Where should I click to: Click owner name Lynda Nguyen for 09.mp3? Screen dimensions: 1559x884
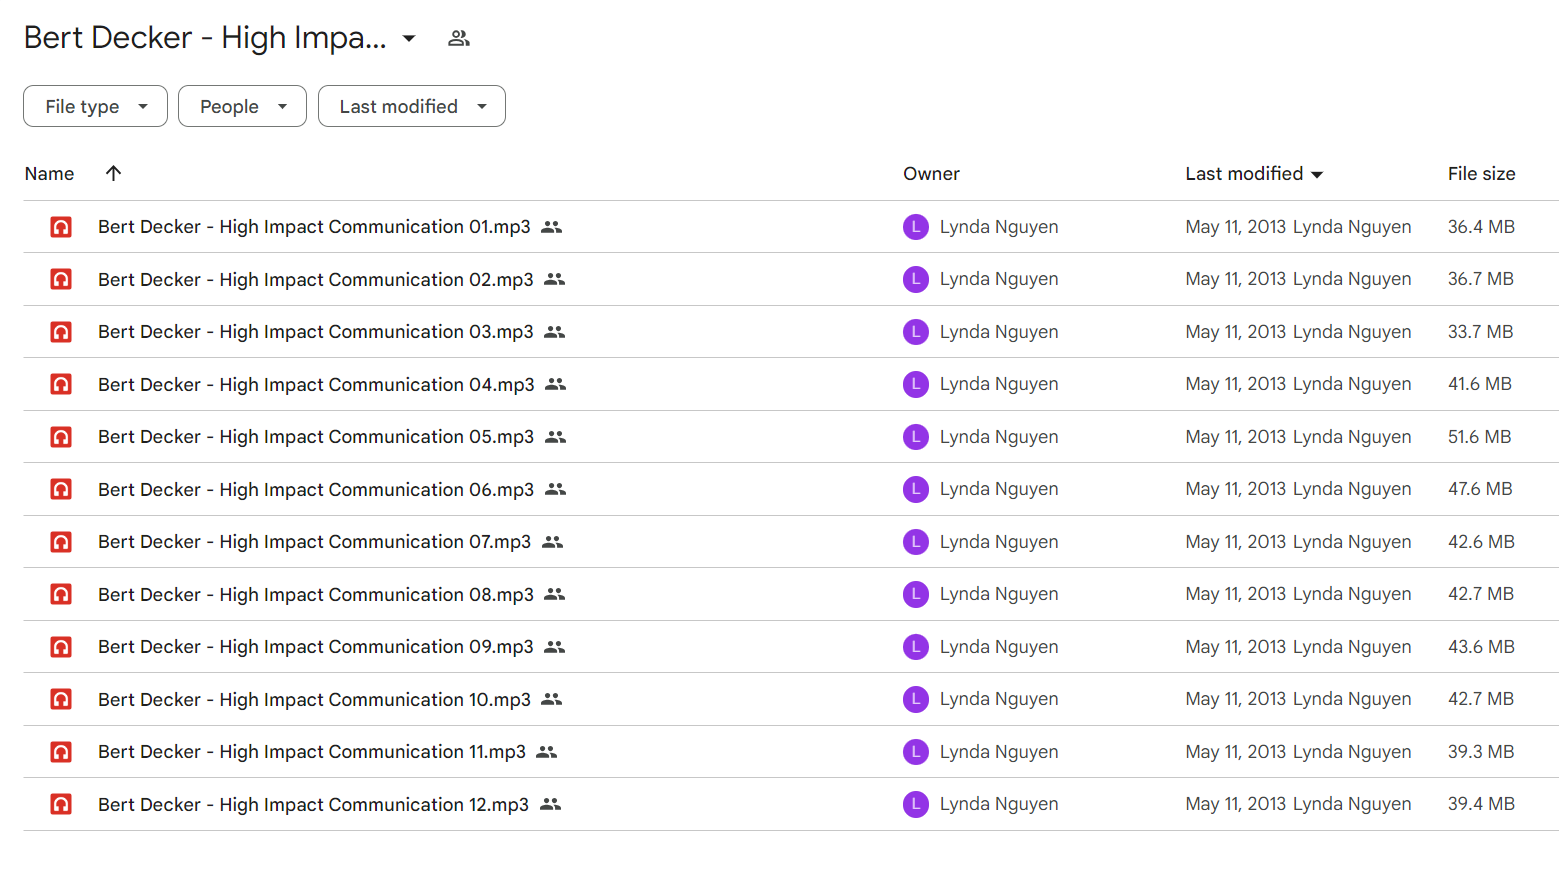tap(999, 647)
